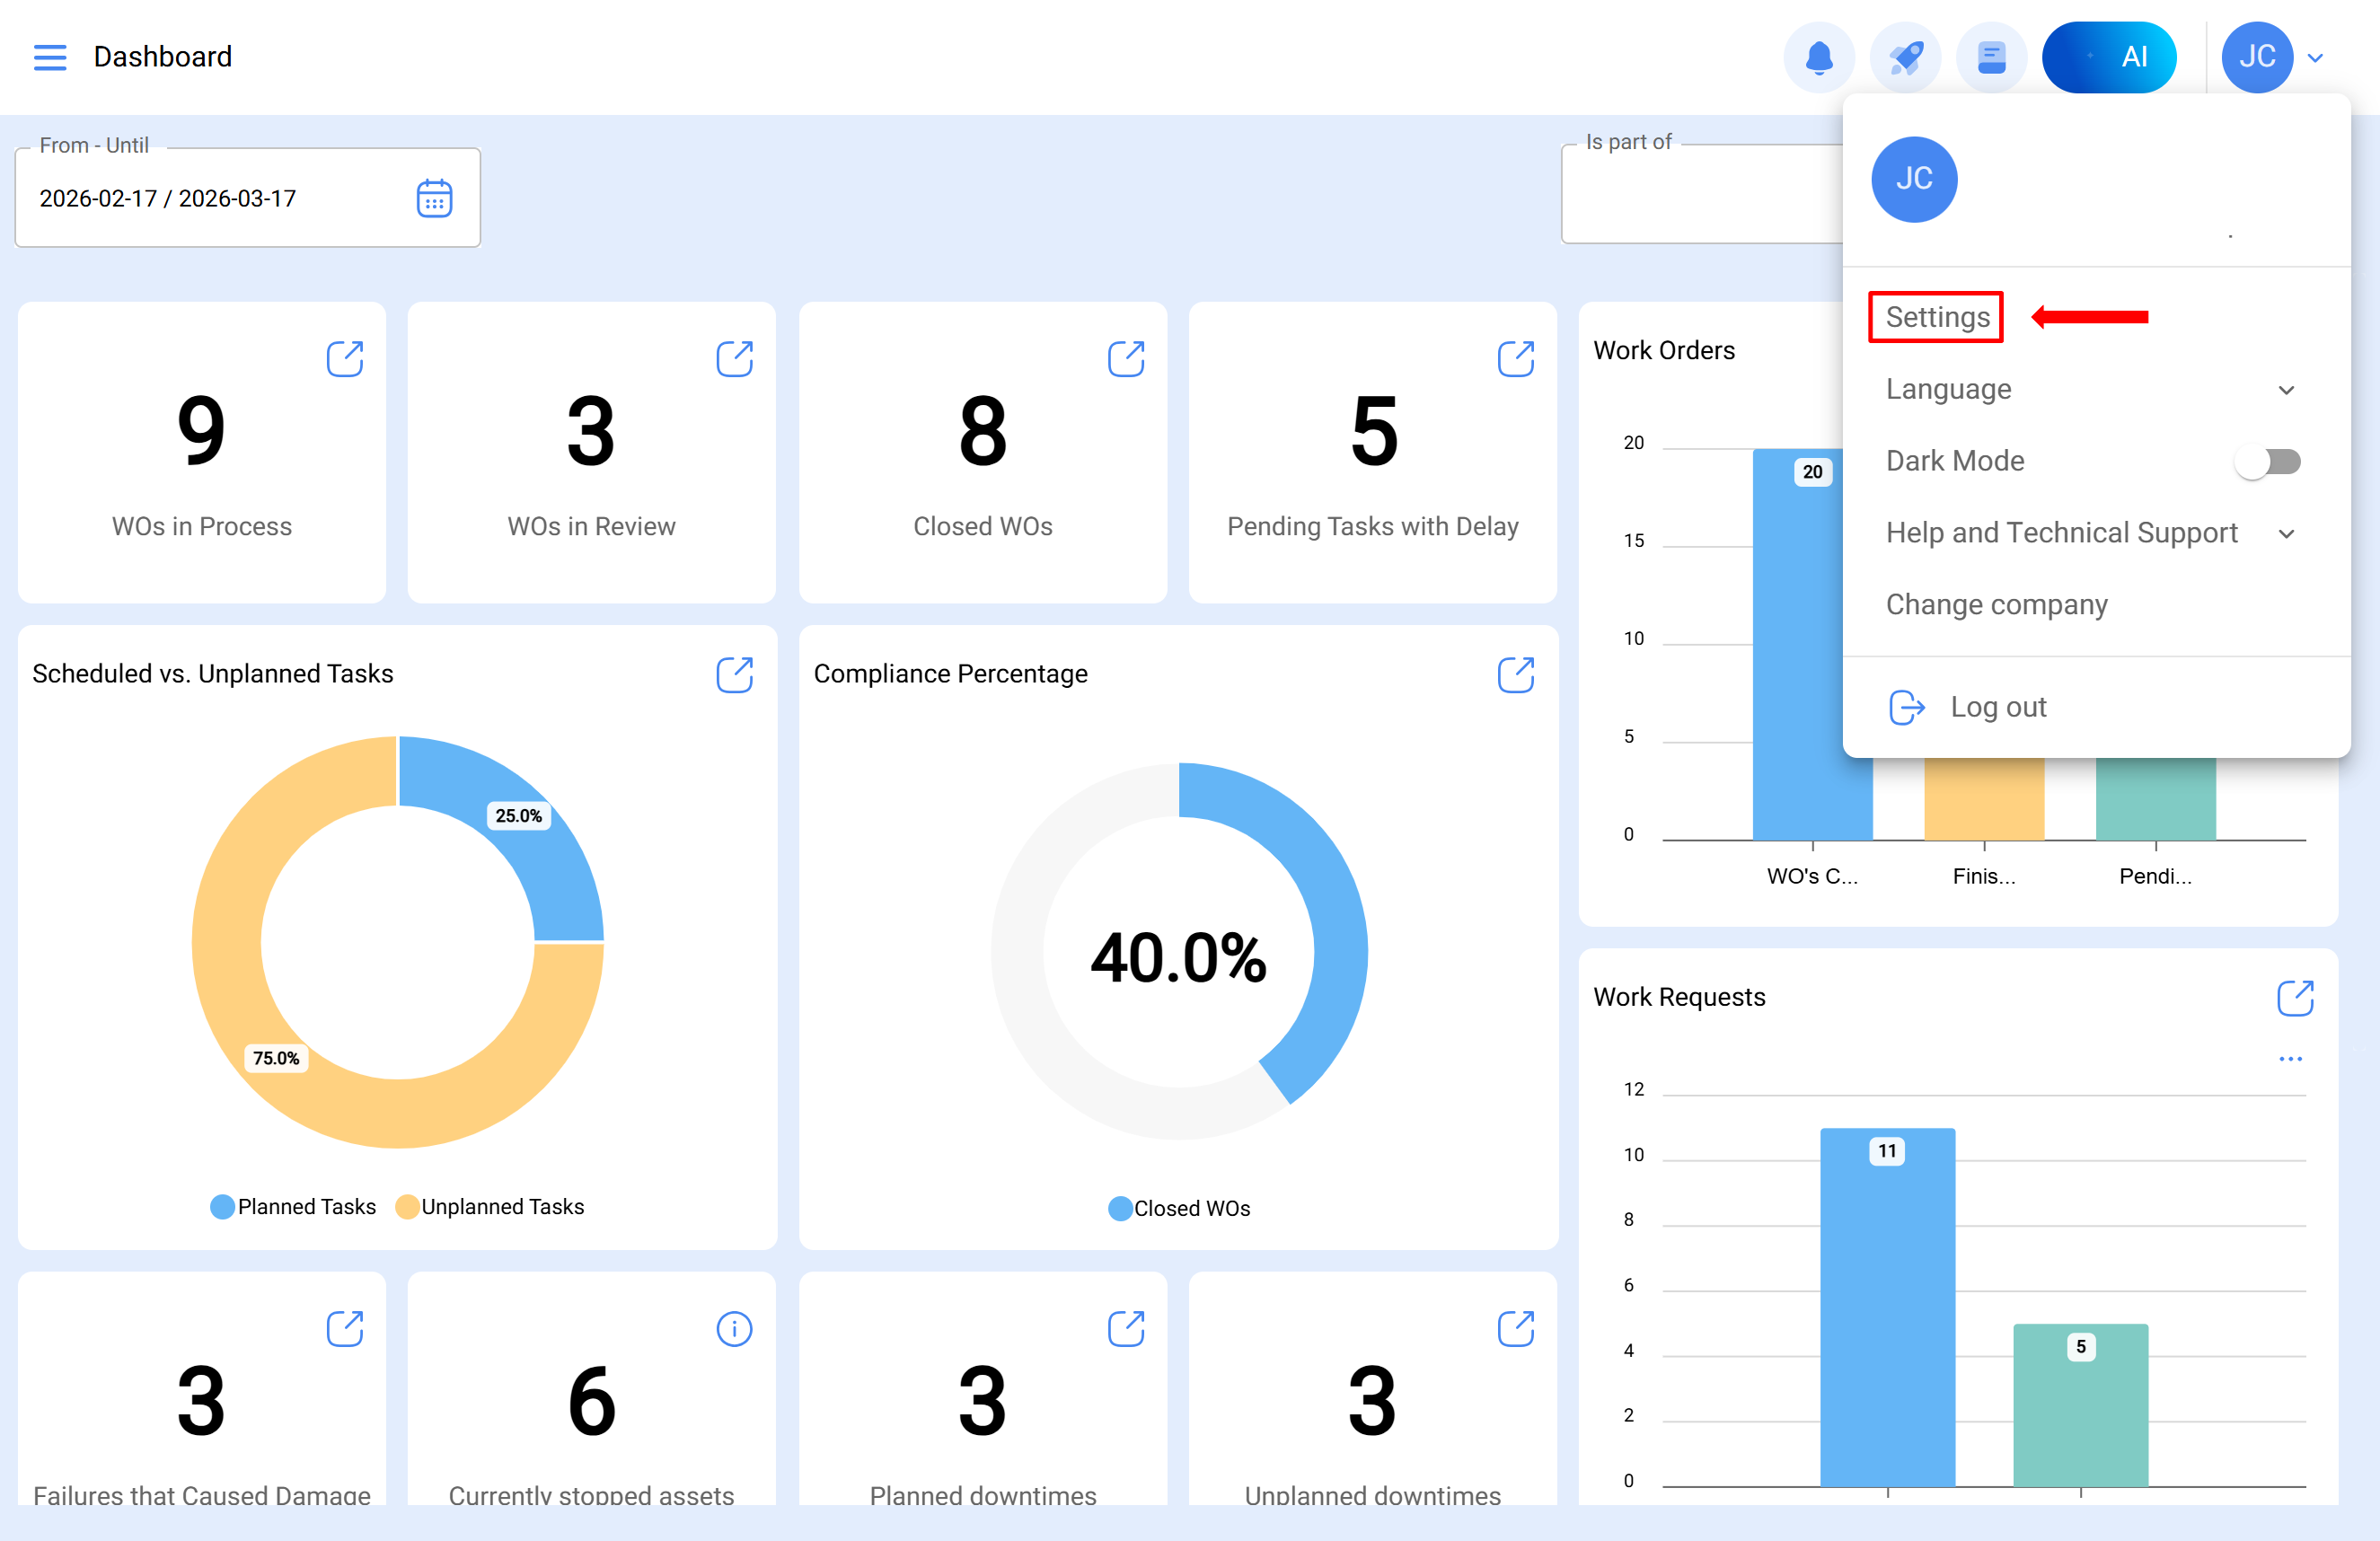Toggle Unplanned Tasks legend series
The image size is (2380, 1541).
[x=490, y=1206]
